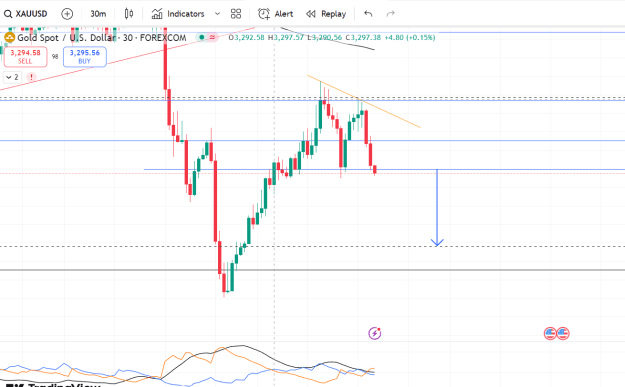This screenshot has width=625, height=387.
Task: Select the orange descending trendline
Action: pyautogui.click(x=364, y=102)
